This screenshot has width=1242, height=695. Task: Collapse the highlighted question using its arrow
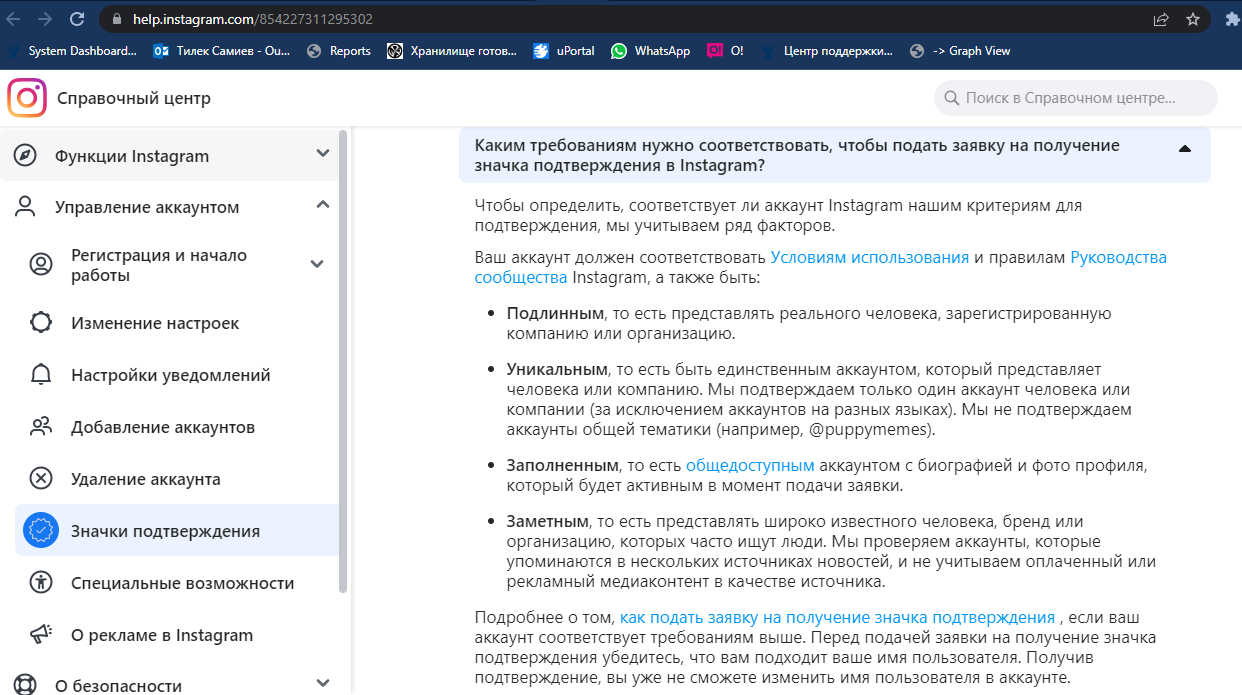[x=1184, y=148]
